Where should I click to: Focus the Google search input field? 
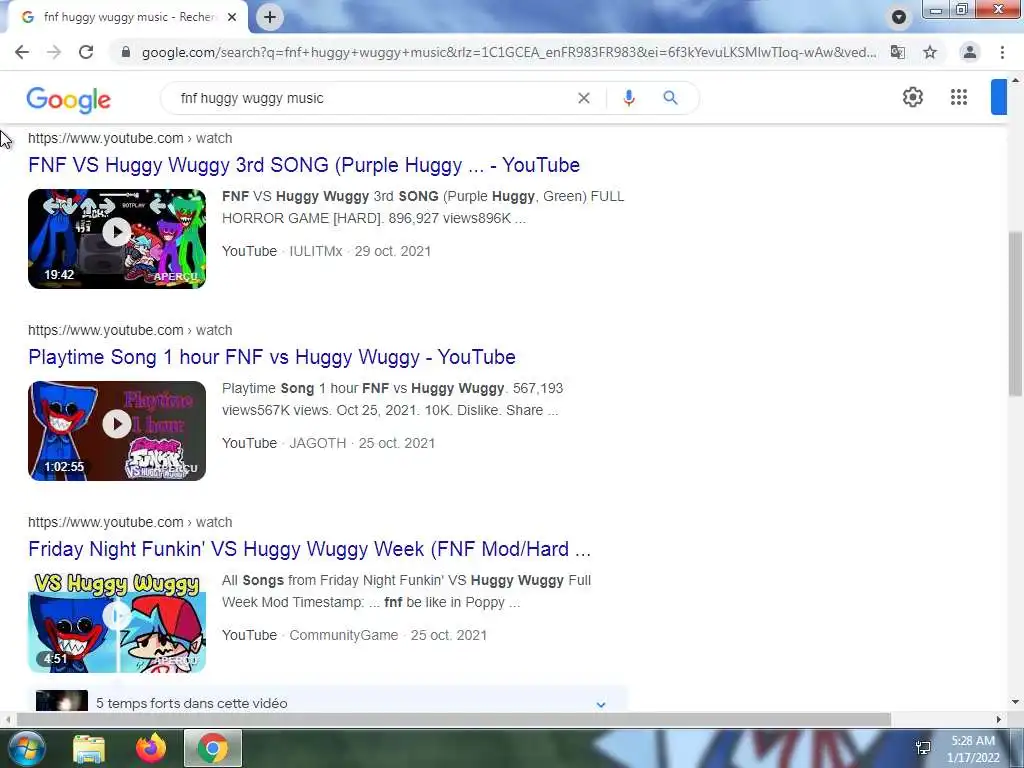click(x=372, y=98)
